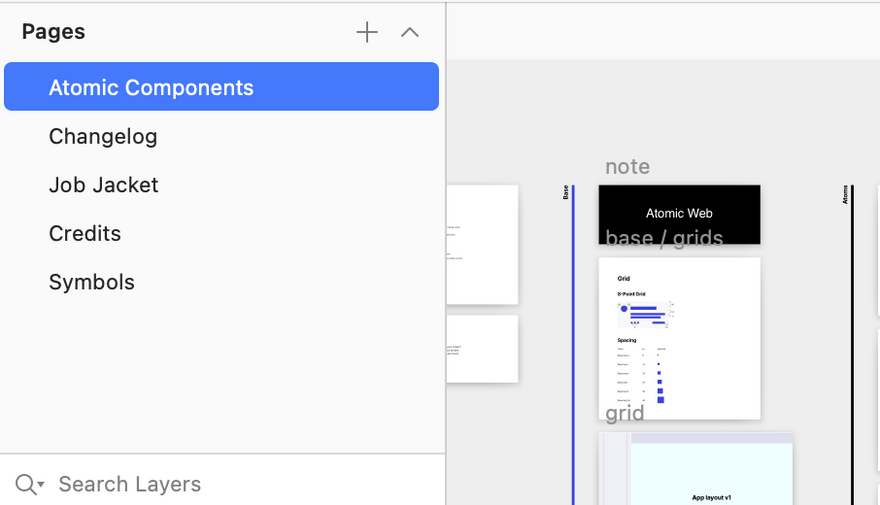
Task: Select the lower white artboard at left edge
Action: tap(482, 349)
